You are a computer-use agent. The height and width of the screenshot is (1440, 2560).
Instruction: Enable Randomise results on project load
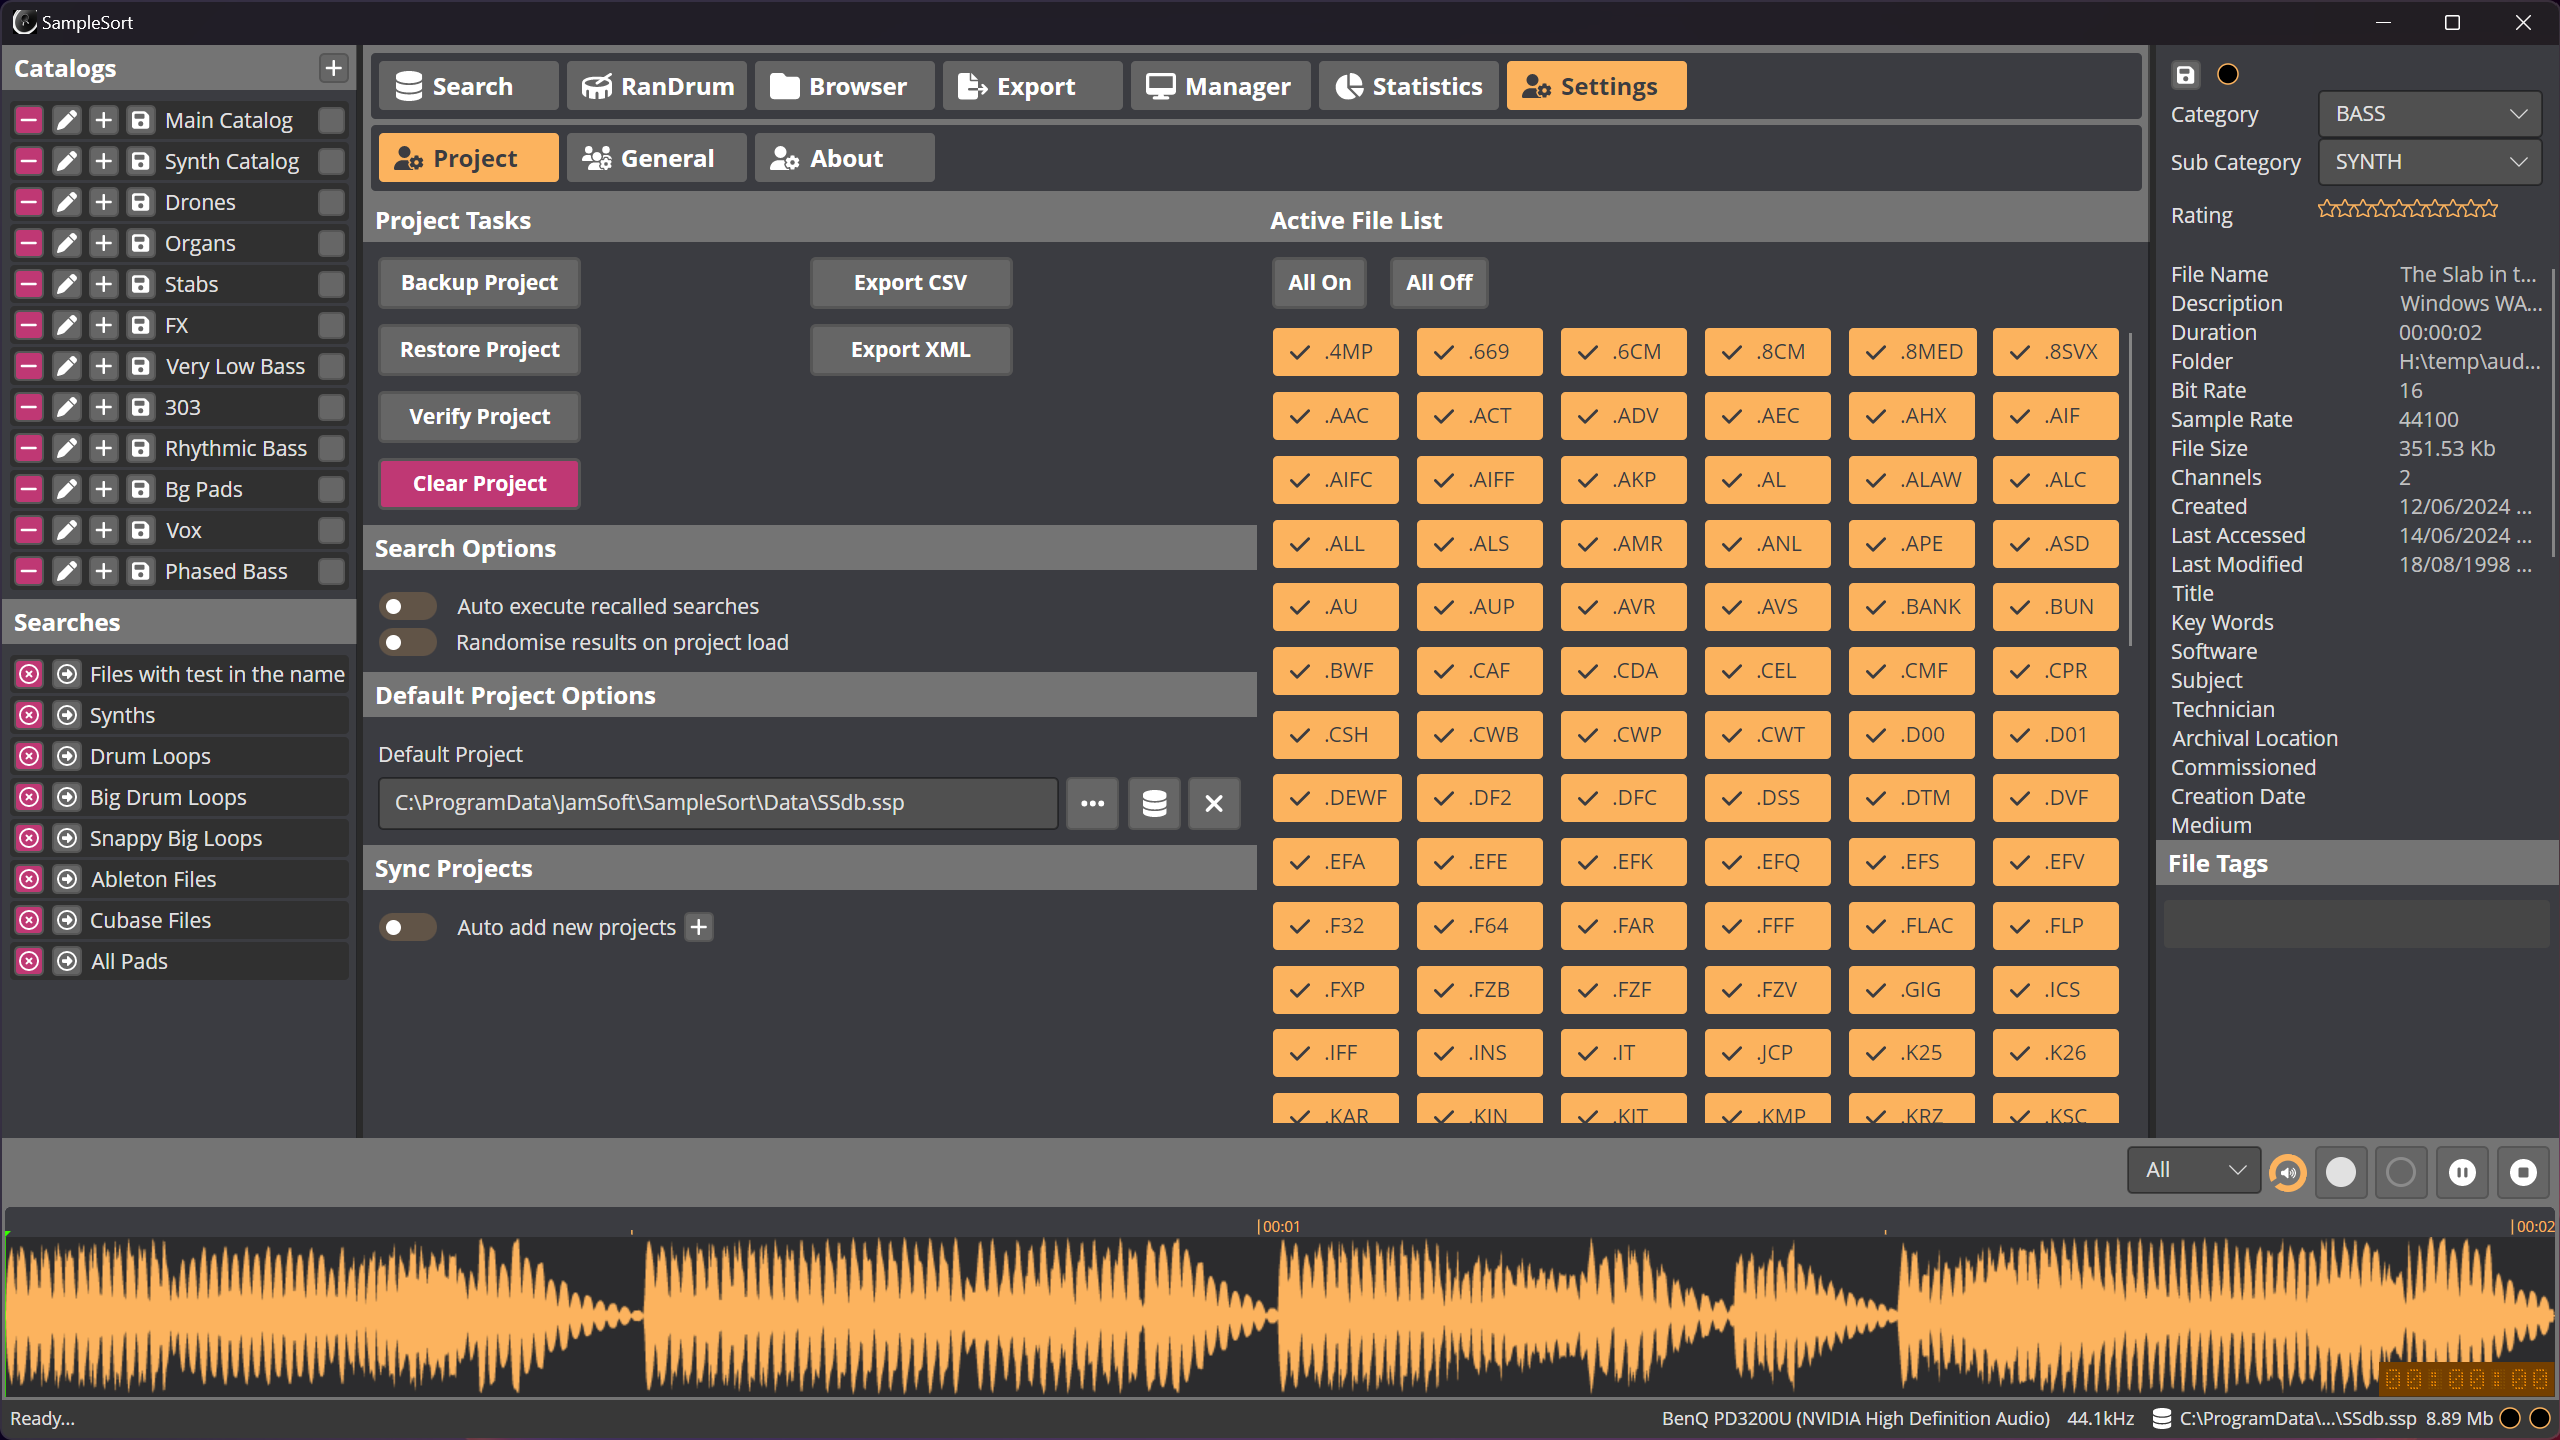[x=407, y=642]
